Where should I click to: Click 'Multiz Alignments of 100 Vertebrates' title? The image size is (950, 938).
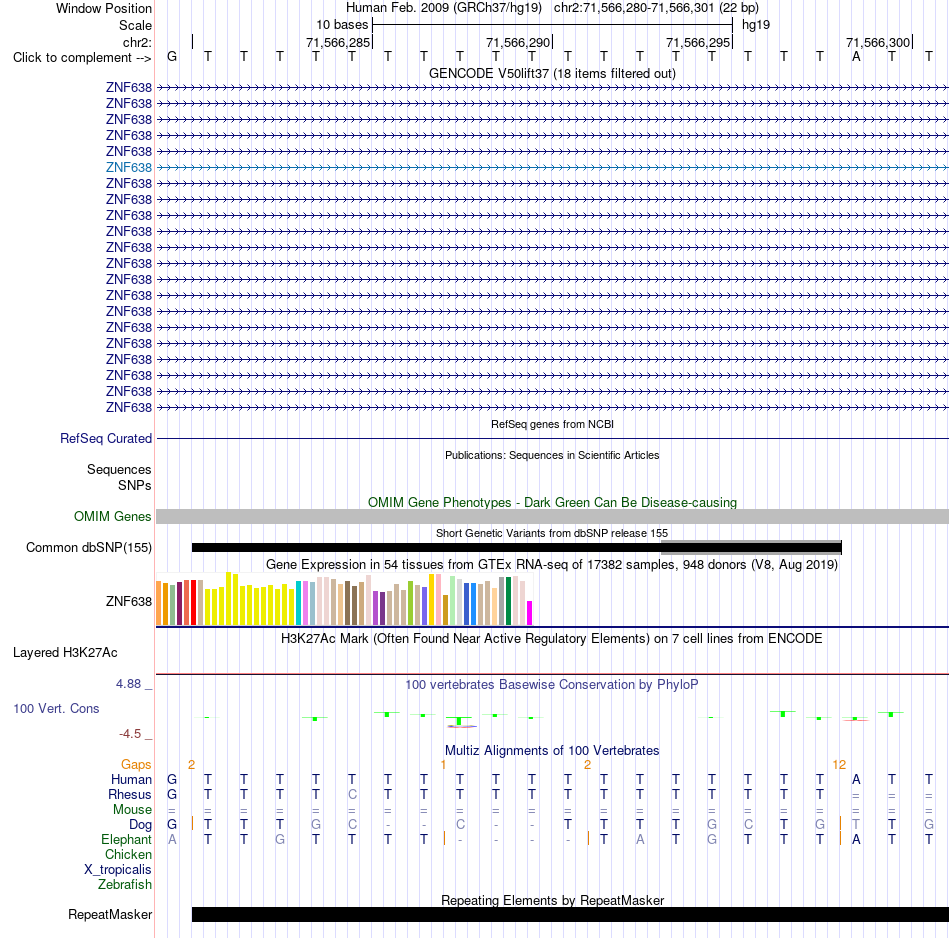(552, 750)
